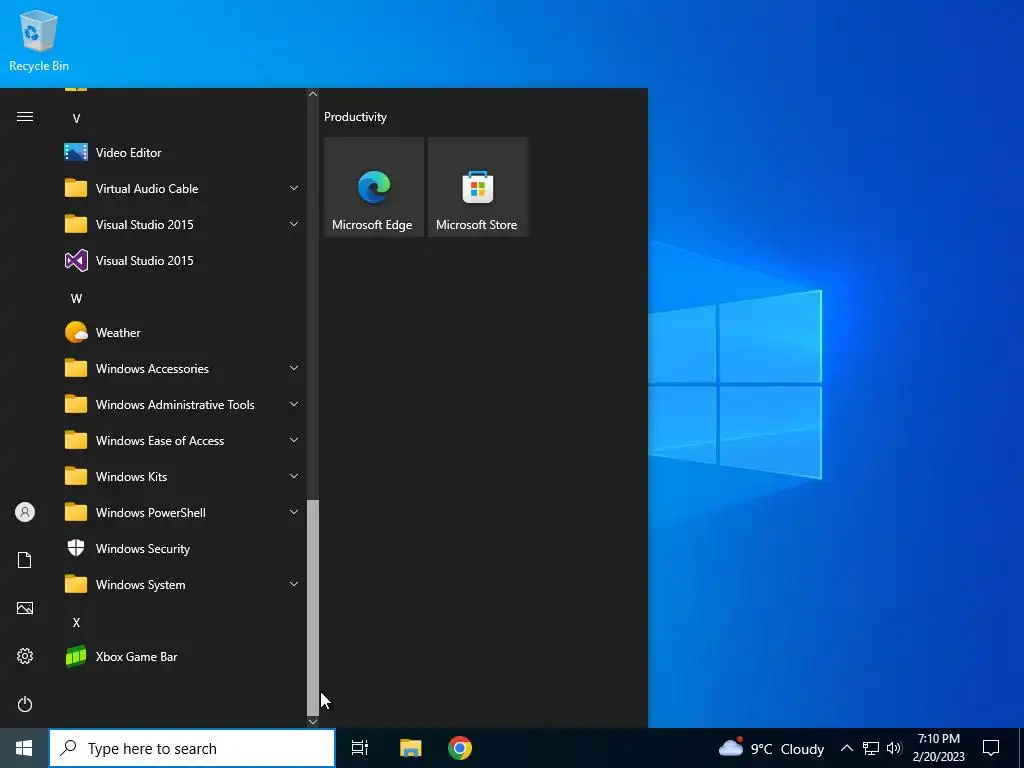Image resolution: width=1024 pixels, height=768 pixels.
Task: Expand Virtual Audio Cable folder chevron
Action: coord(294,188)
